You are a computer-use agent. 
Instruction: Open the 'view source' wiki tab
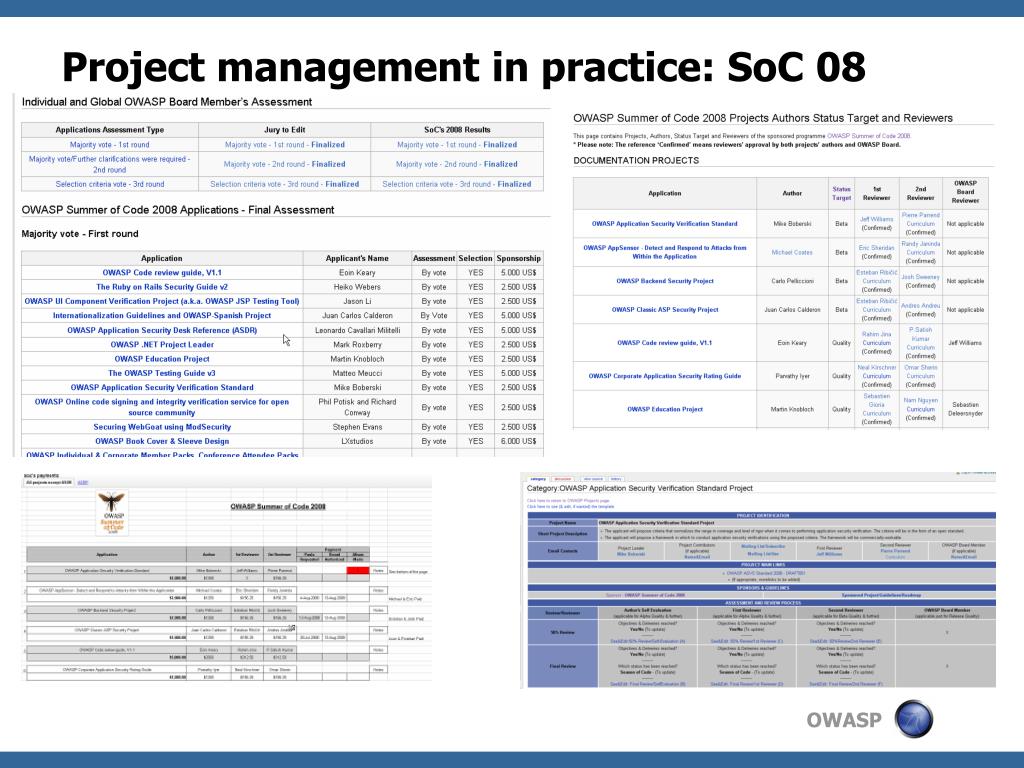click(592, 479)
